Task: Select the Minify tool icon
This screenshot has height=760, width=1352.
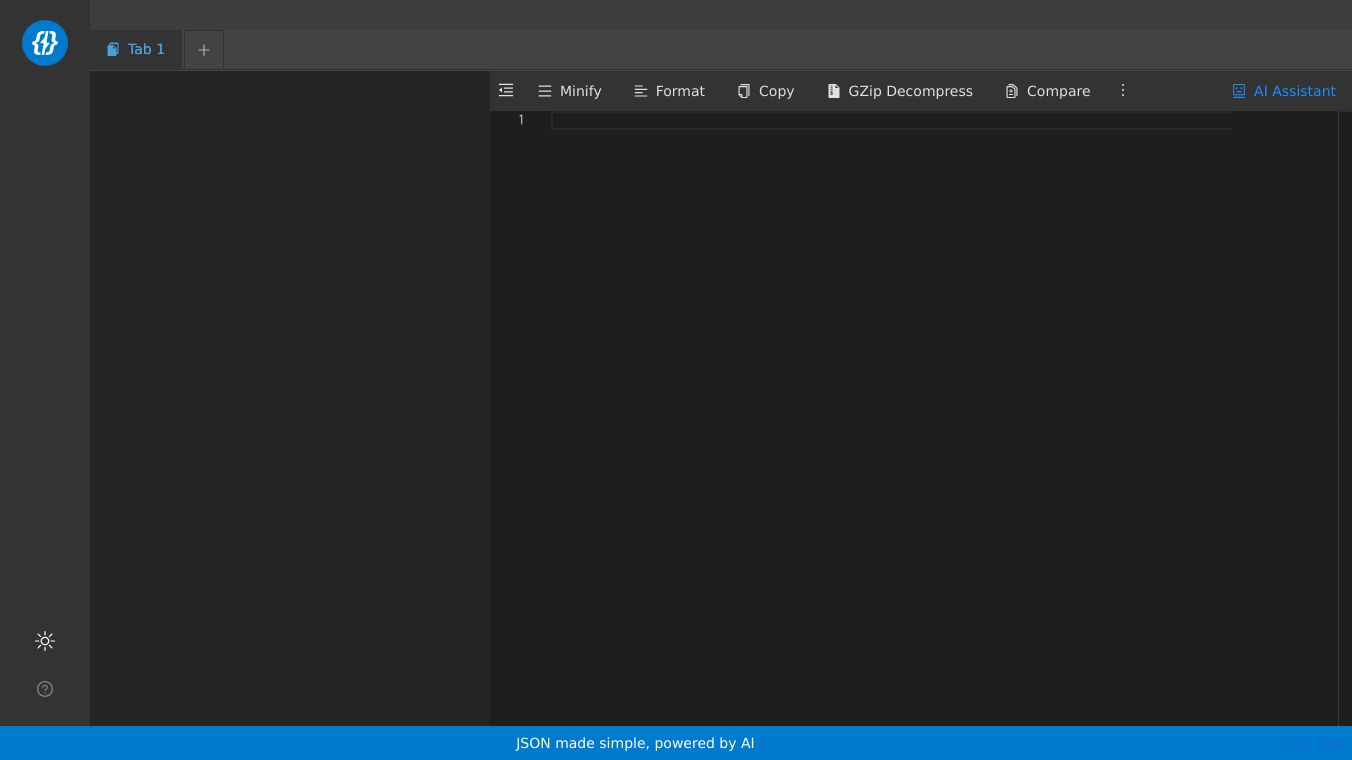Action: tap(545, 91)
